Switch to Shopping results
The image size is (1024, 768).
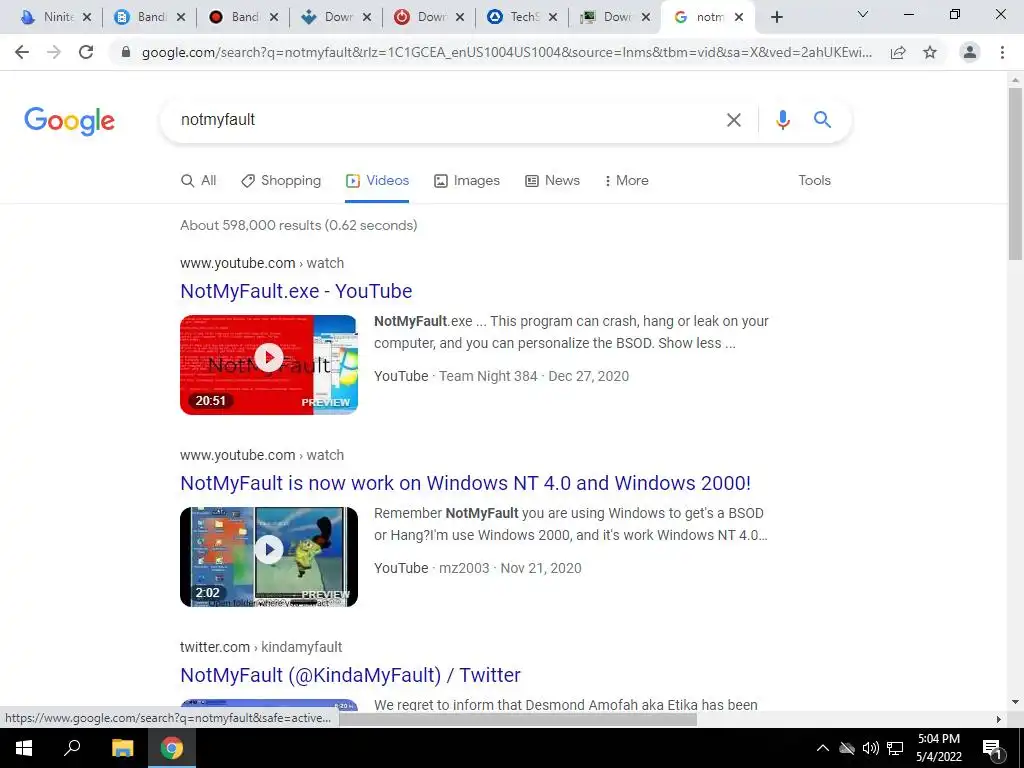click(281, 181)
